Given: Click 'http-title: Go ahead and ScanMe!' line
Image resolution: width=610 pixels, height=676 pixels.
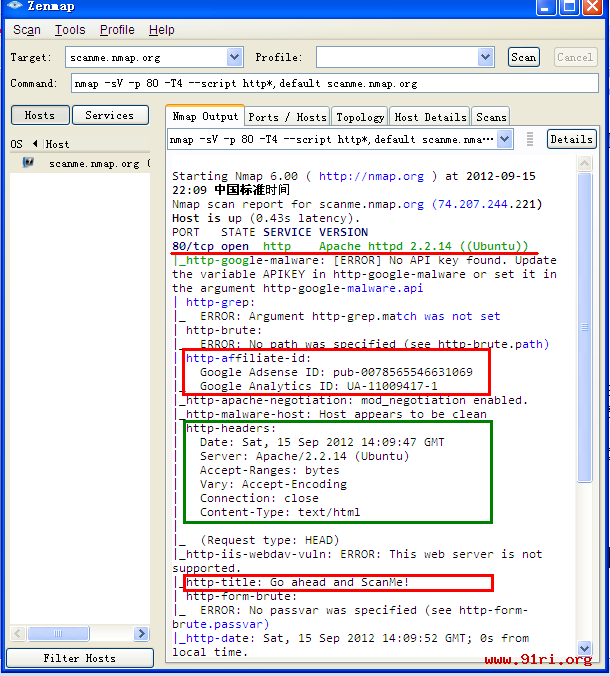Looking at the screenshot, I should 297,582.
